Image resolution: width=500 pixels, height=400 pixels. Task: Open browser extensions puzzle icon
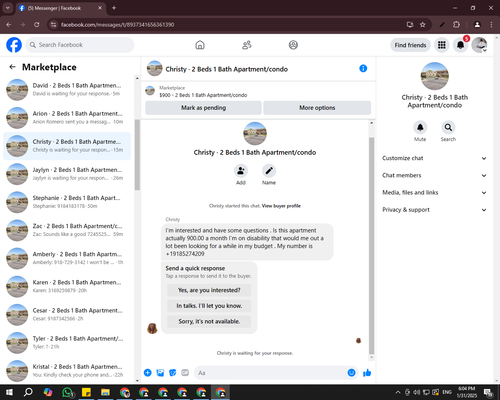(x=456, y=25)
